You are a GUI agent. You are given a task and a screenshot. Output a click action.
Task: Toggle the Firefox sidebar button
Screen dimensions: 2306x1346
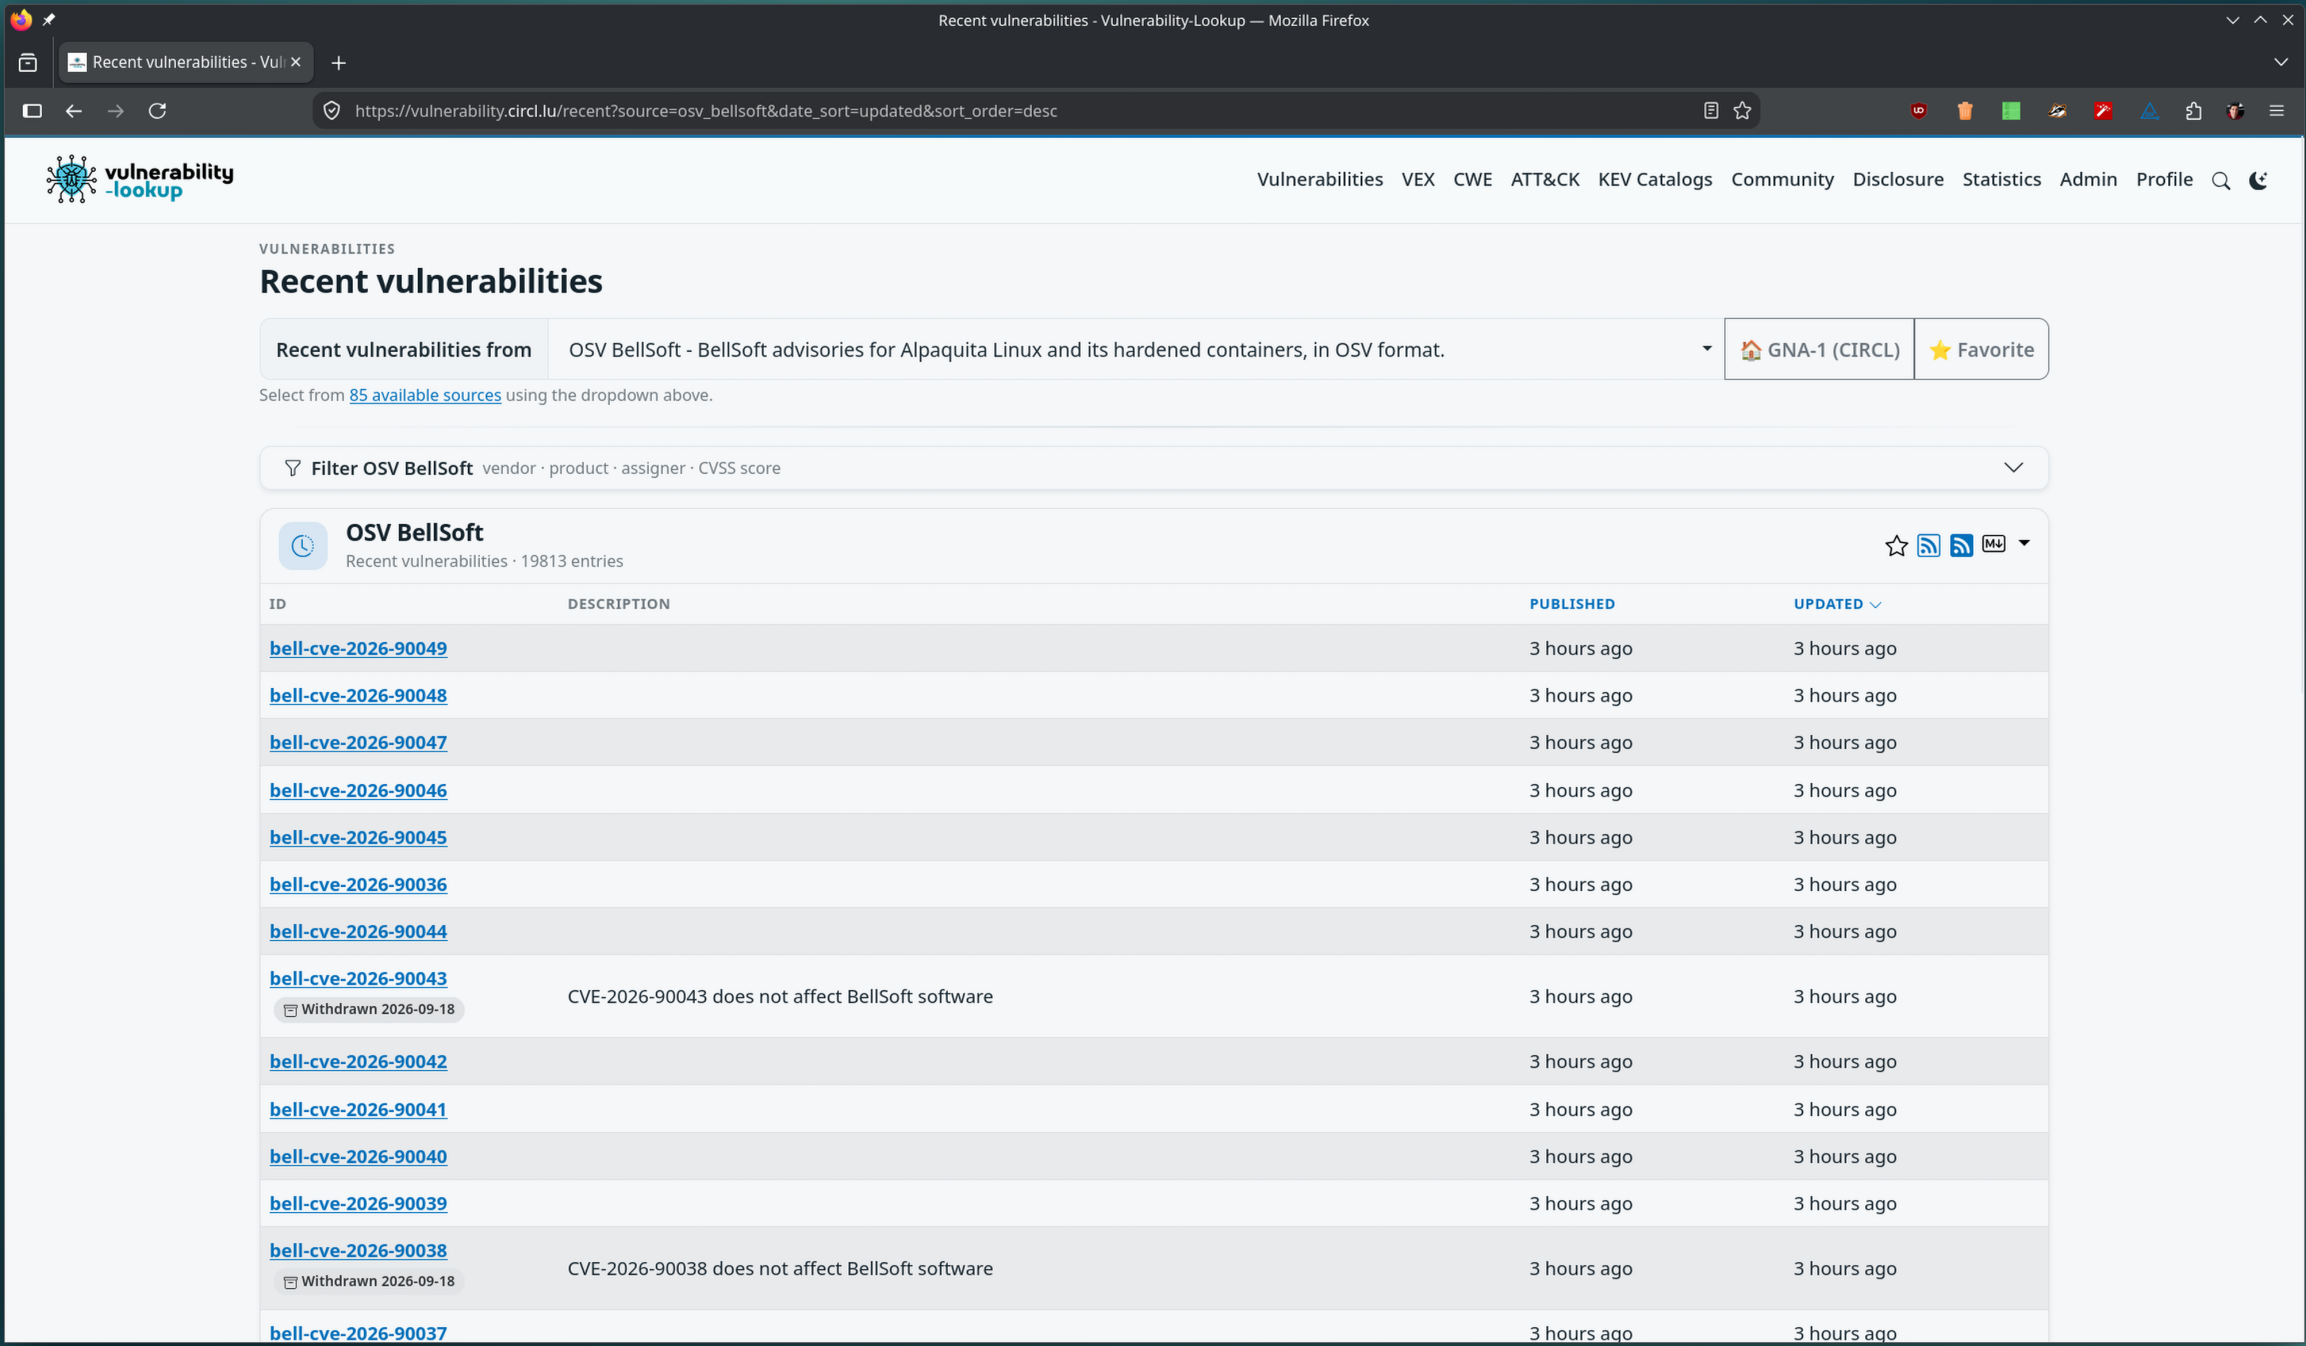pyautogui.click(x=32, y=111)
